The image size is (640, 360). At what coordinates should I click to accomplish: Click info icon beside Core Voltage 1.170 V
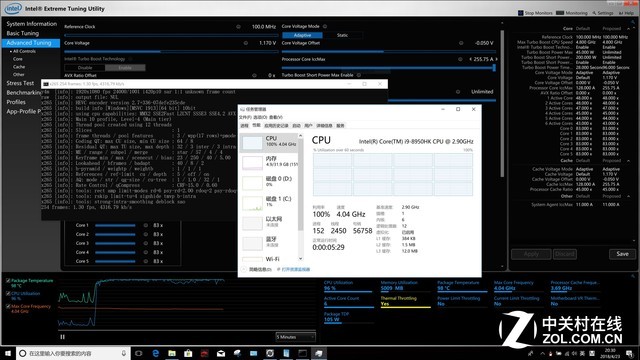(246, 43)
